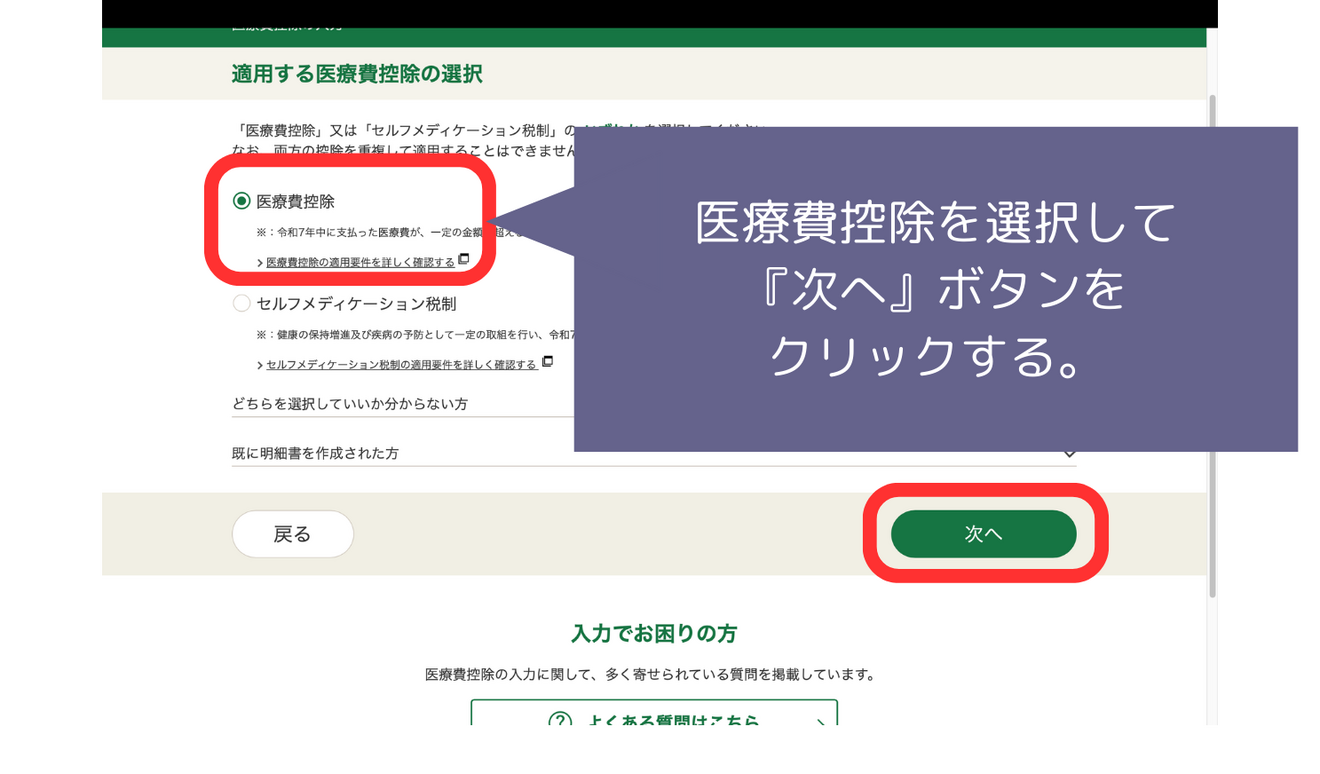Screen dimensions: 1320x774
Task: Select the セルフメディケーション税制 radio button
Action: click(x=241, y=303)
